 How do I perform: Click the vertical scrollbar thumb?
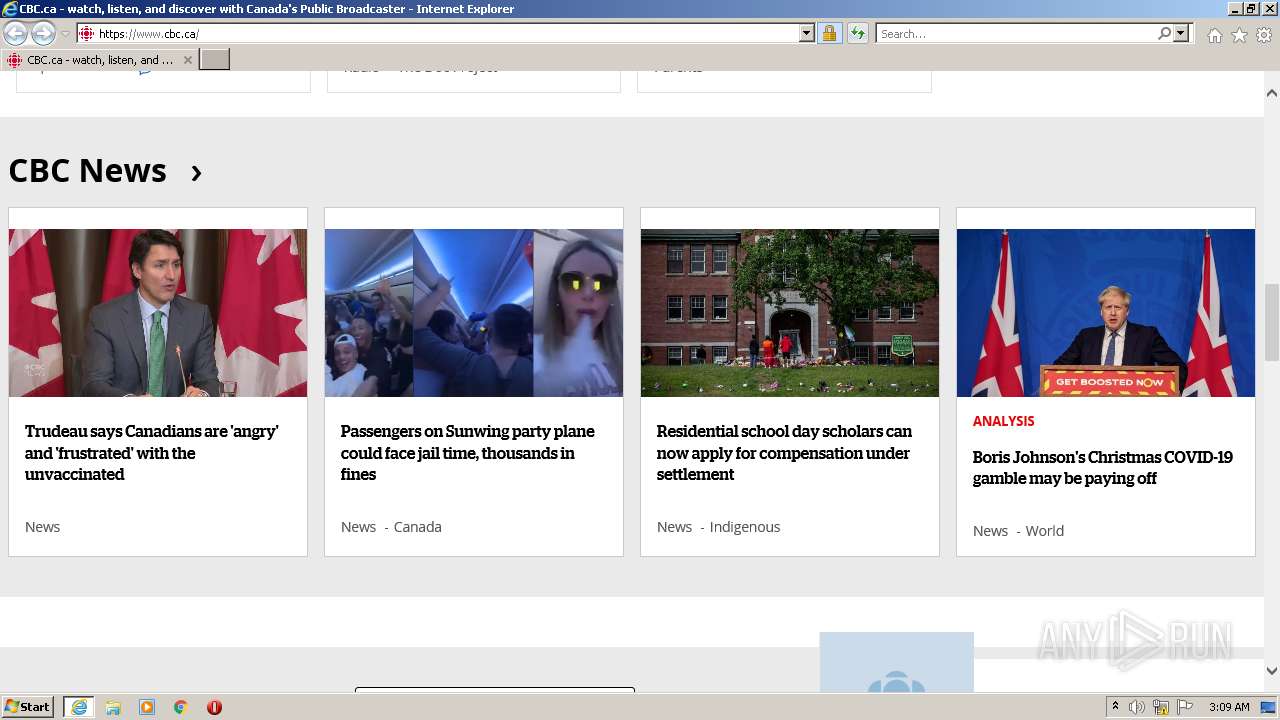(1272, 321)
